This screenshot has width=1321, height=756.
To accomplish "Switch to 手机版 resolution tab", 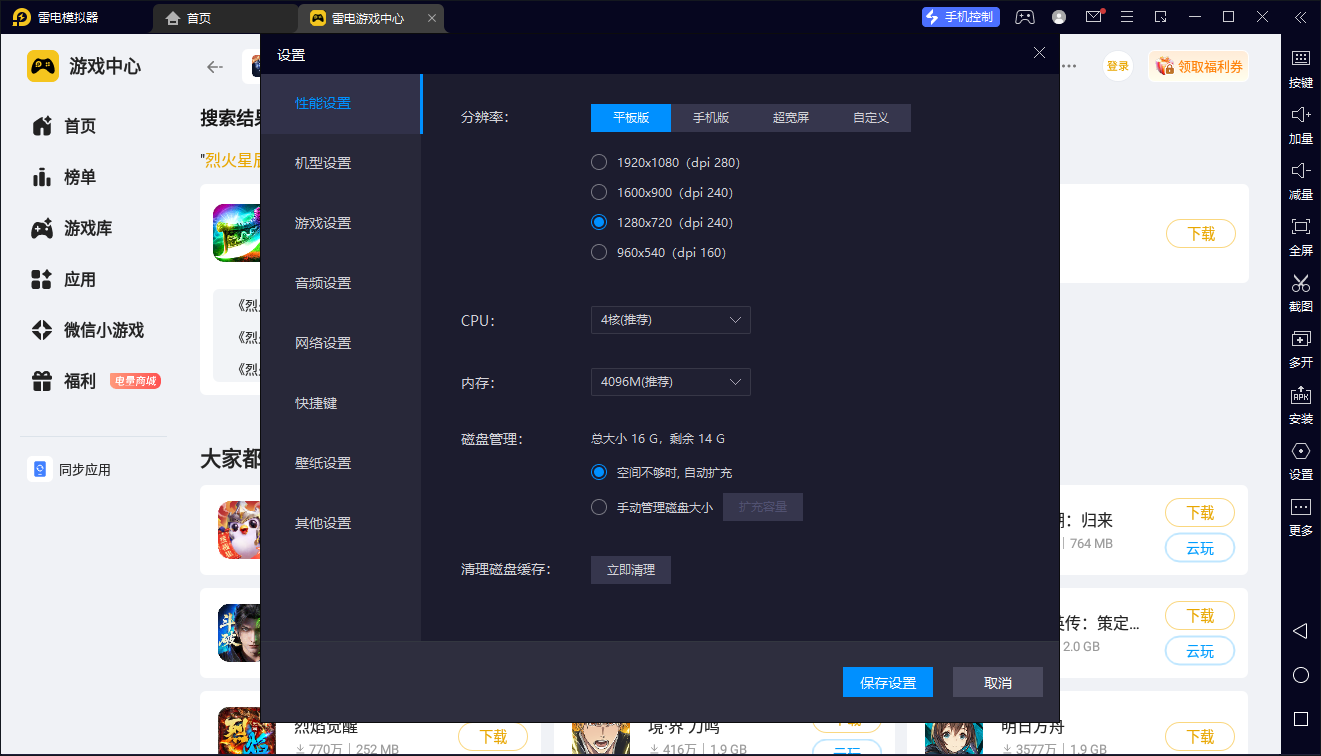I will (x=711, y=117).
